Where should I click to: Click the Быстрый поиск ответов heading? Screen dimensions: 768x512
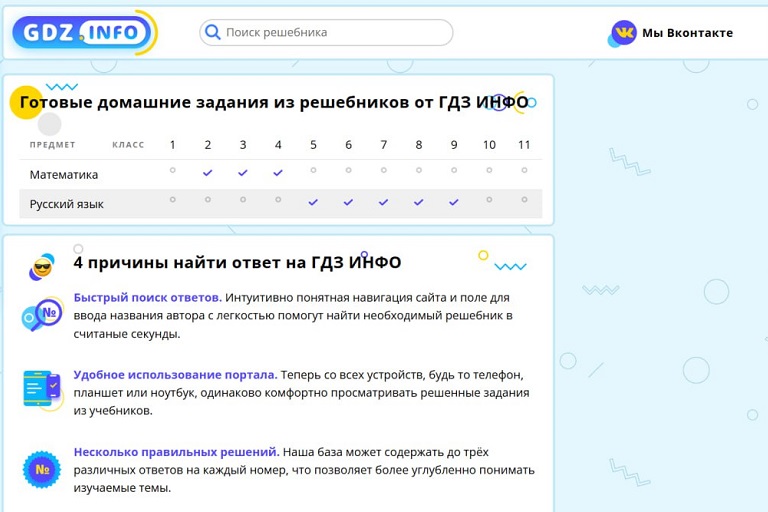click(x=147, y=297)
